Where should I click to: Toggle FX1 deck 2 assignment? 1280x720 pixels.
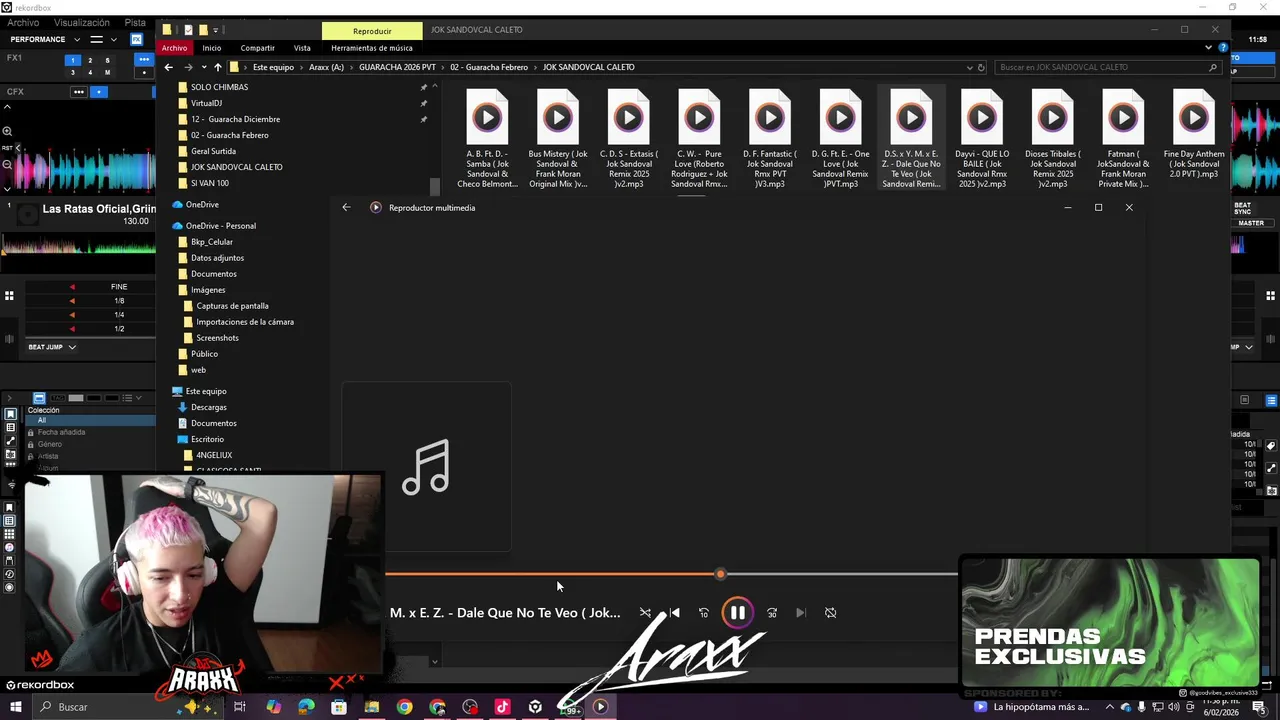point(89,60)
